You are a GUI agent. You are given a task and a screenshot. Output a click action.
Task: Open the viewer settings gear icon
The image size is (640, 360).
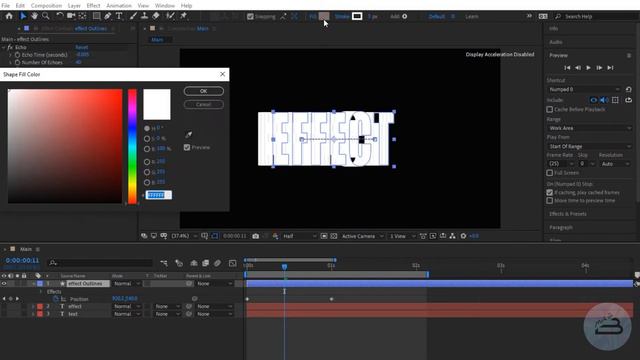point(463,236)
